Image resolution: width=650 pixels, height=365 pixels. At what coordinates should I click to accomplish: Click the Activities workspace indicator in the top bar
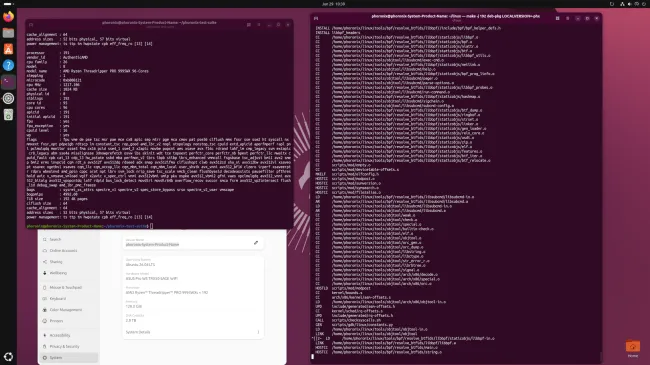point(8,4)
